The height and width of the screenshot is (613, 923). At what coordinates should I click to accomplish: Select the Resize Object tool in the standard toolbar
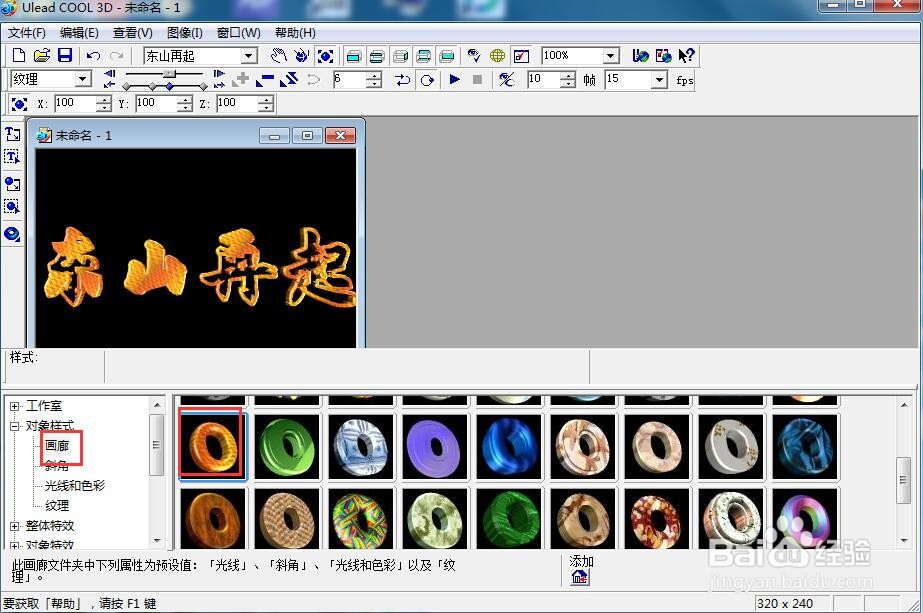click(x=325, y=56)
